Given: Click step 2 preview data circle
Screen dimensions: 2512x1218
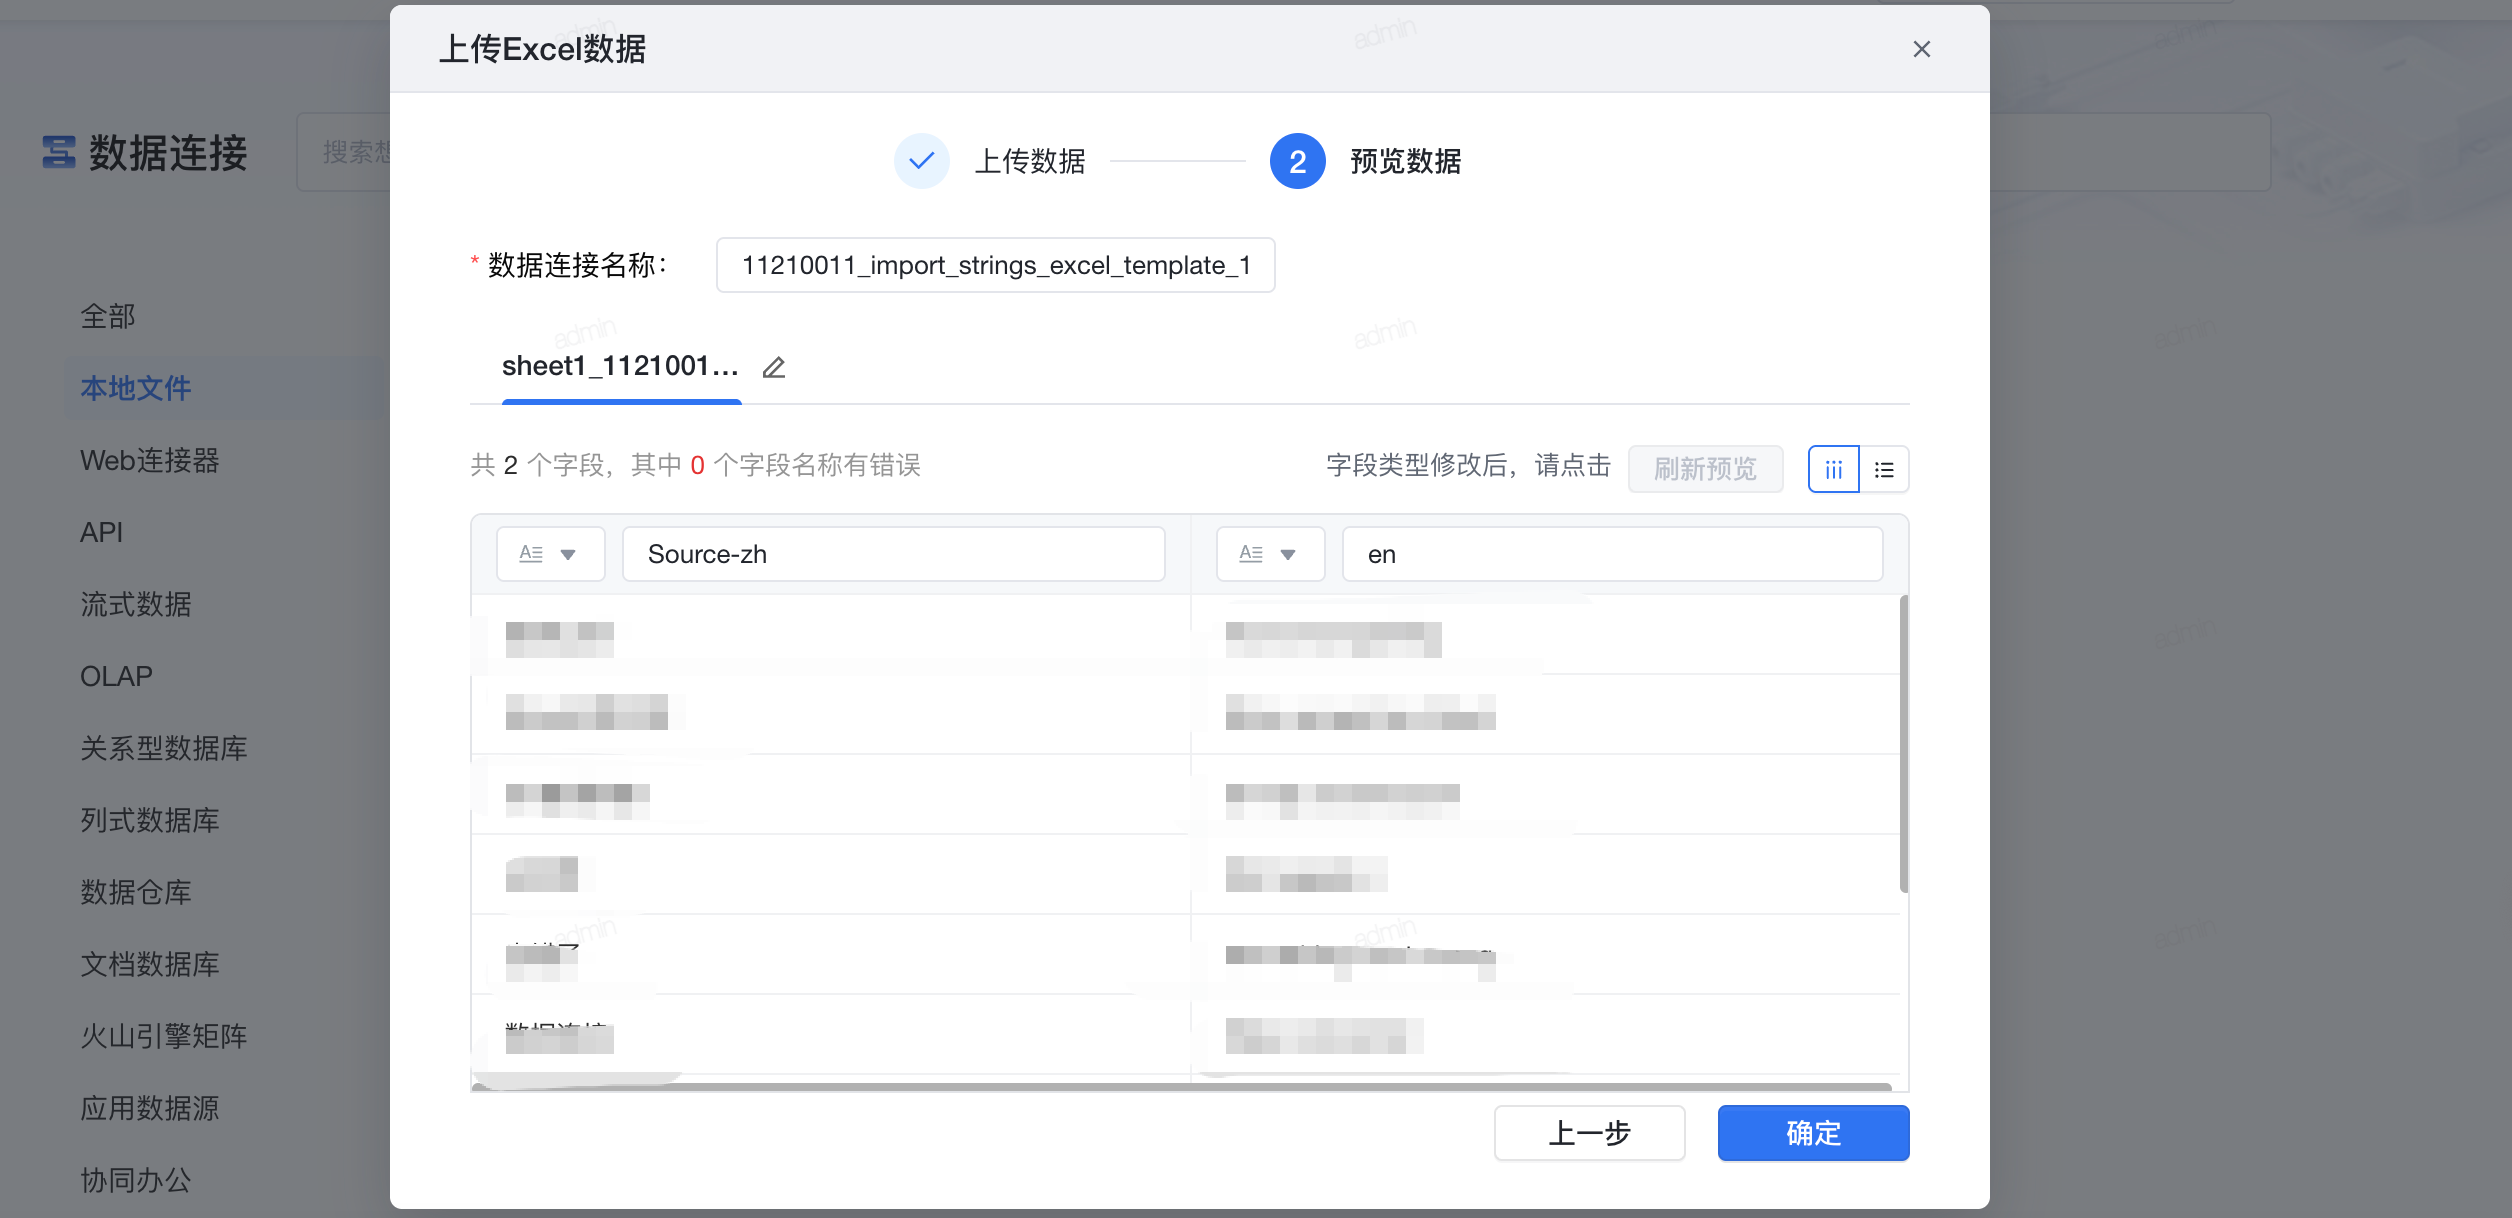Looking at the screenshot, I should pos(1297,161).
